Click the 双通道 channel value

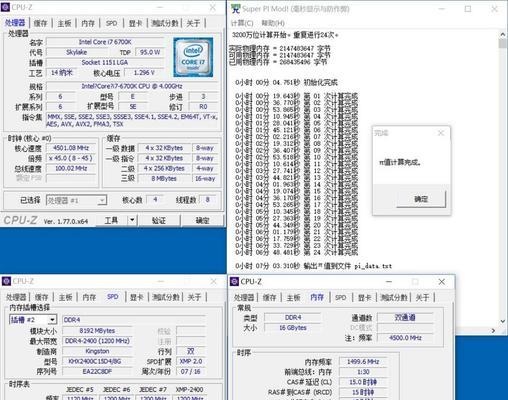[405, 318]
